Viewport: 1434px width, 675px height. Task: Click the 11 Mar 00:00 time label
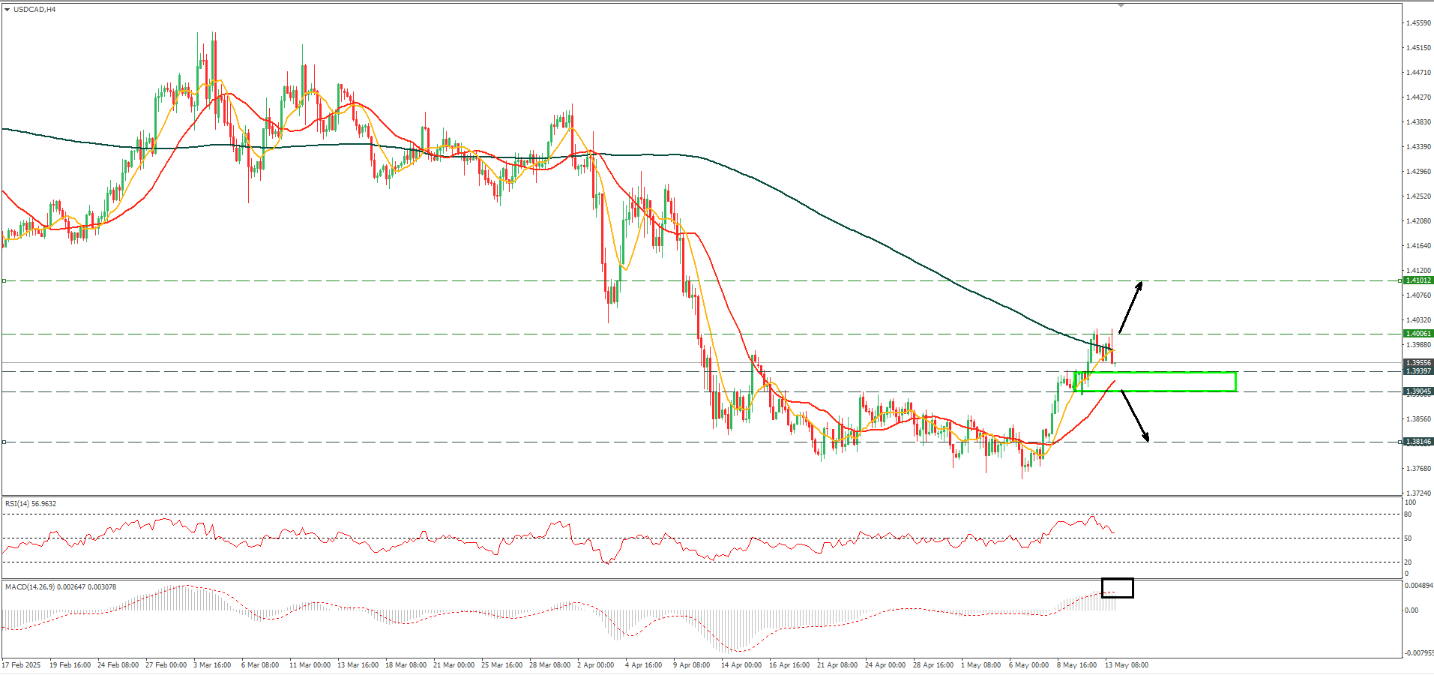[x=312, y=664]
